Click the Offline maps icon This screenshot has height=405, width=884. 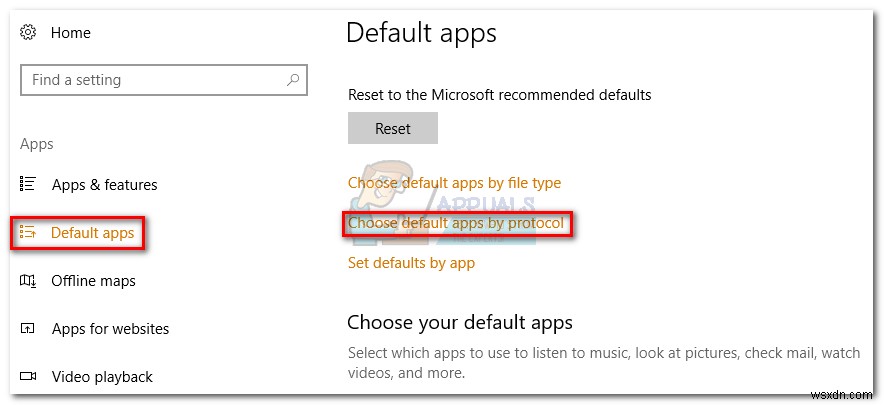[28, 280]
